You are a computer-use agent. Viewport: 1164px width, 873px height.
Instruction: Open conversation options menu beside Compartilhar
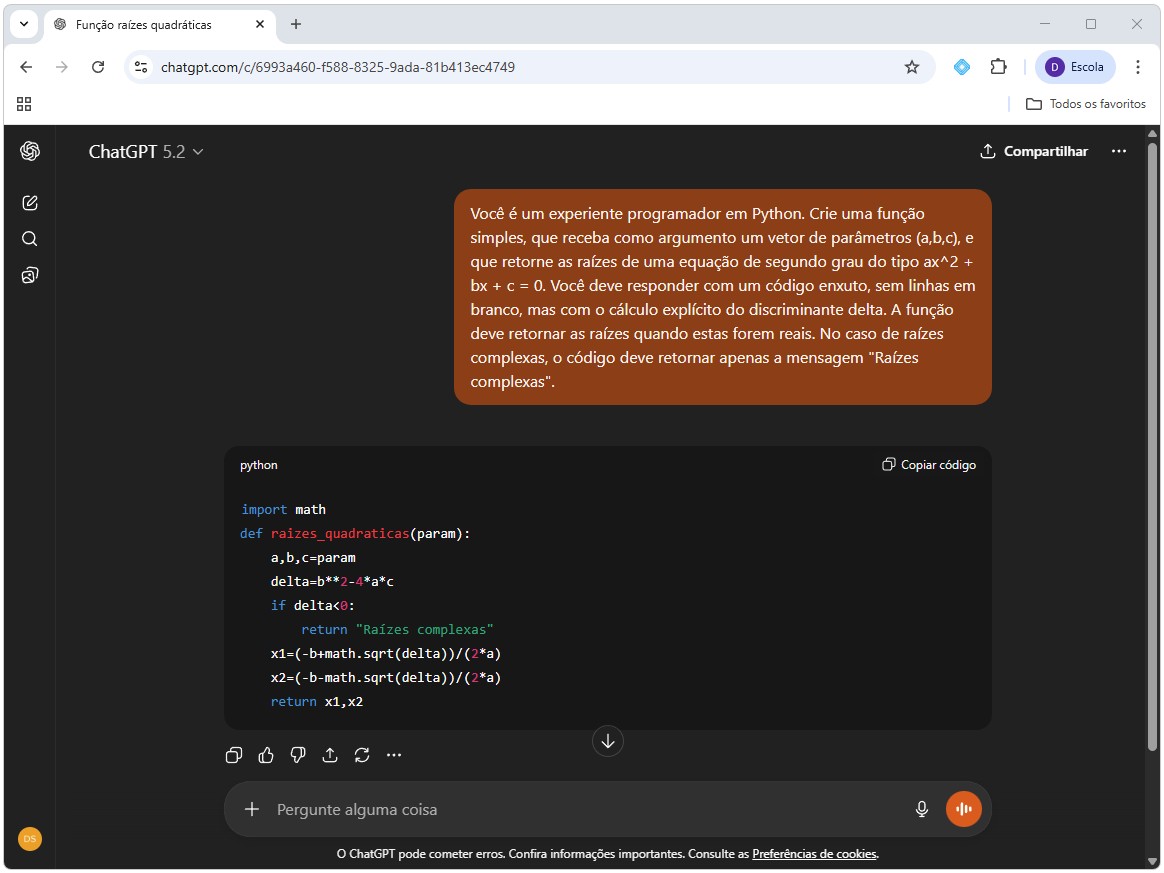[1119, 151]
